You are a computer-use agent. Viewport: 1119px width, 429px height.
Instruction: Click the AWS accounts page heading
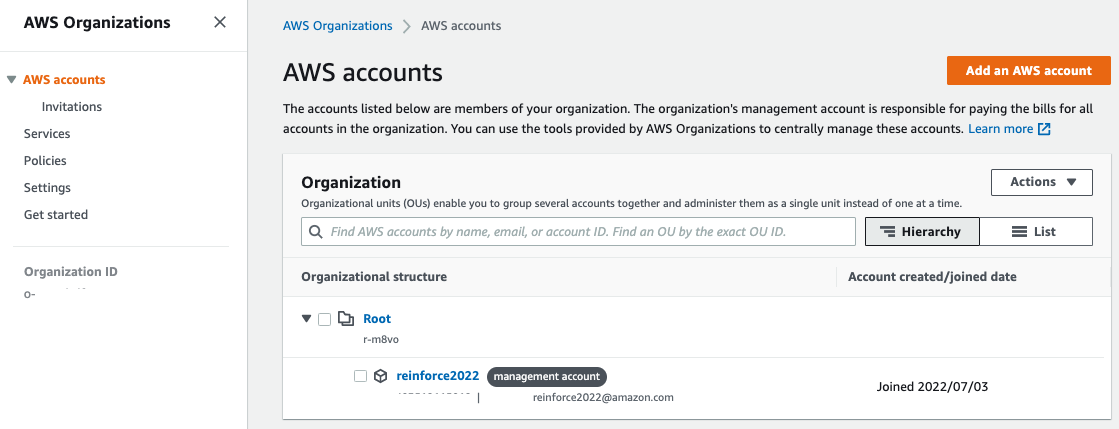point(363,73)
